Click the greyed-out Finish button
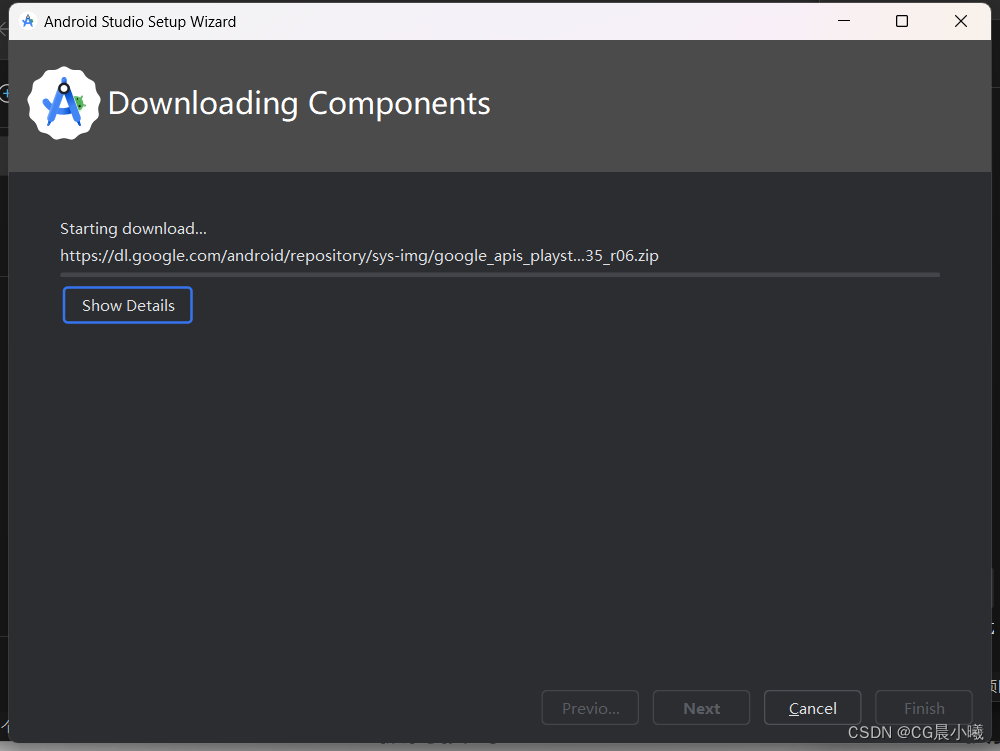The height and width of the screenshot is (751, 1000). 924,708
